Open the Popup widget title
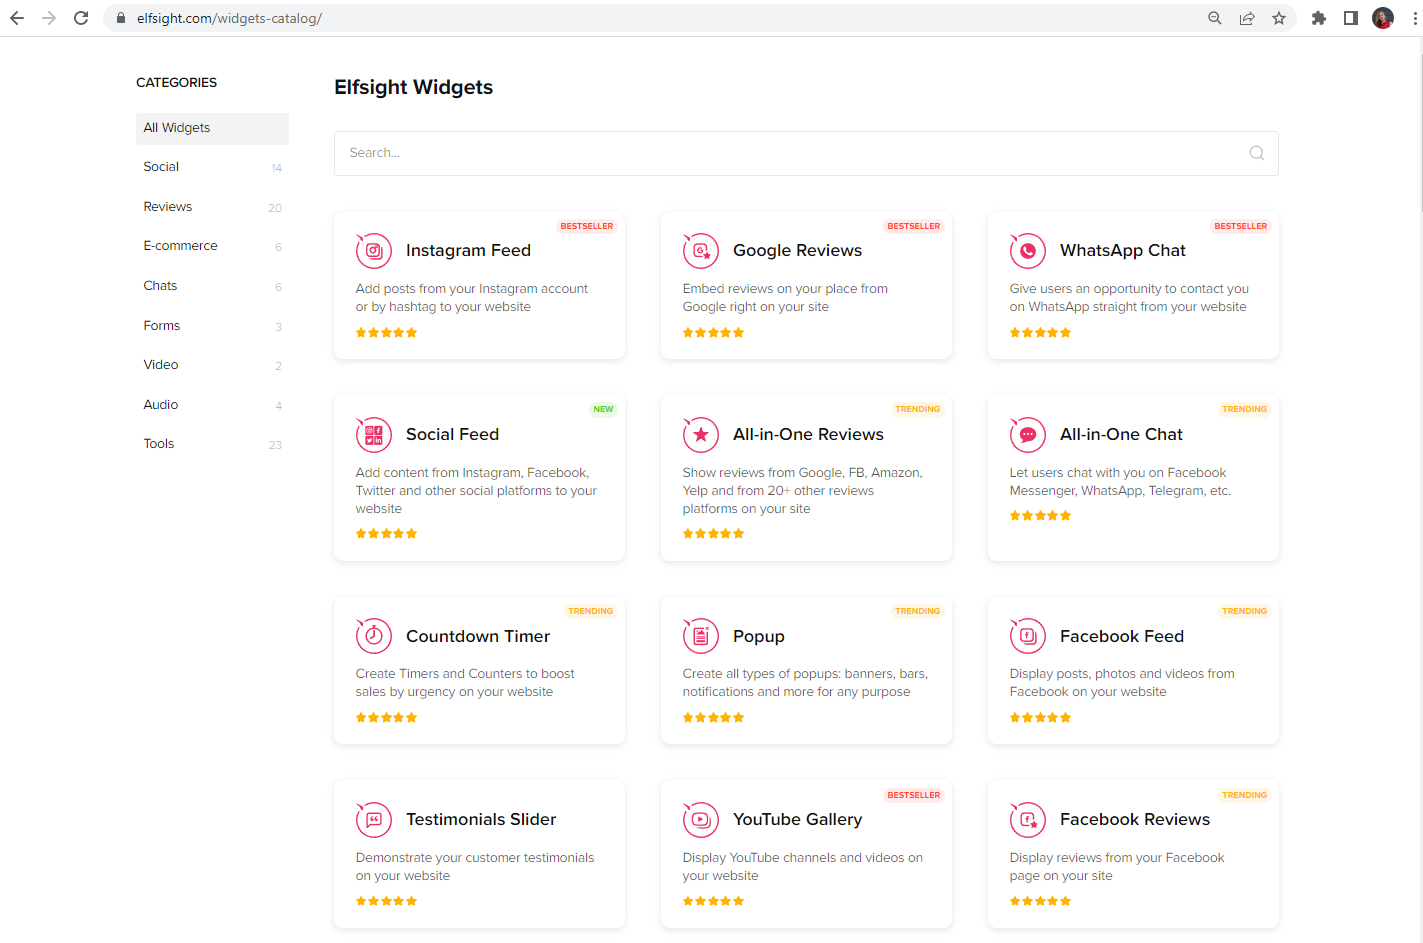The height and width of the screenshot is (943, 1423). [759, 637]
